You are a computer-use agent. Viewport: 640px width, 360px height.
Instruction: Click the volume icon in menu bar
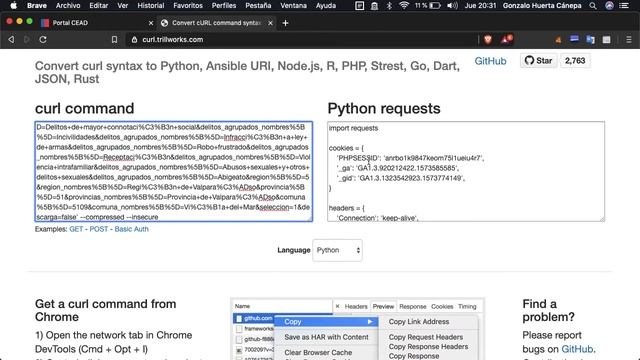tap(452, 6)
